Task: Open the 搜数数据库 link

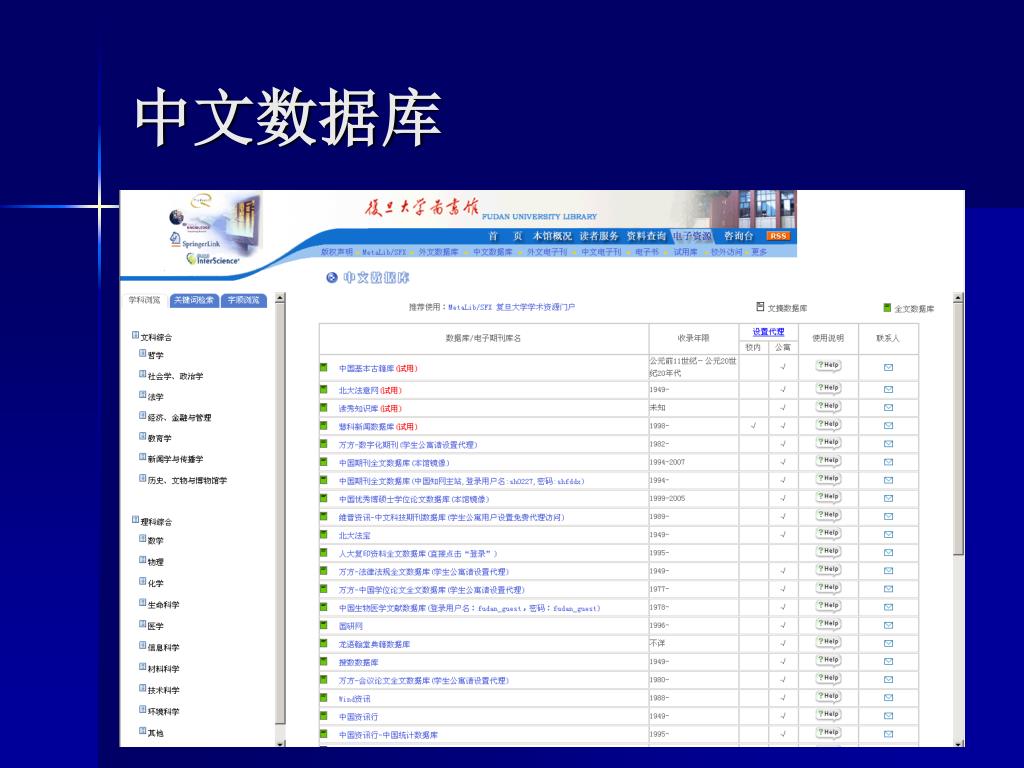Action: pos(359,662)
